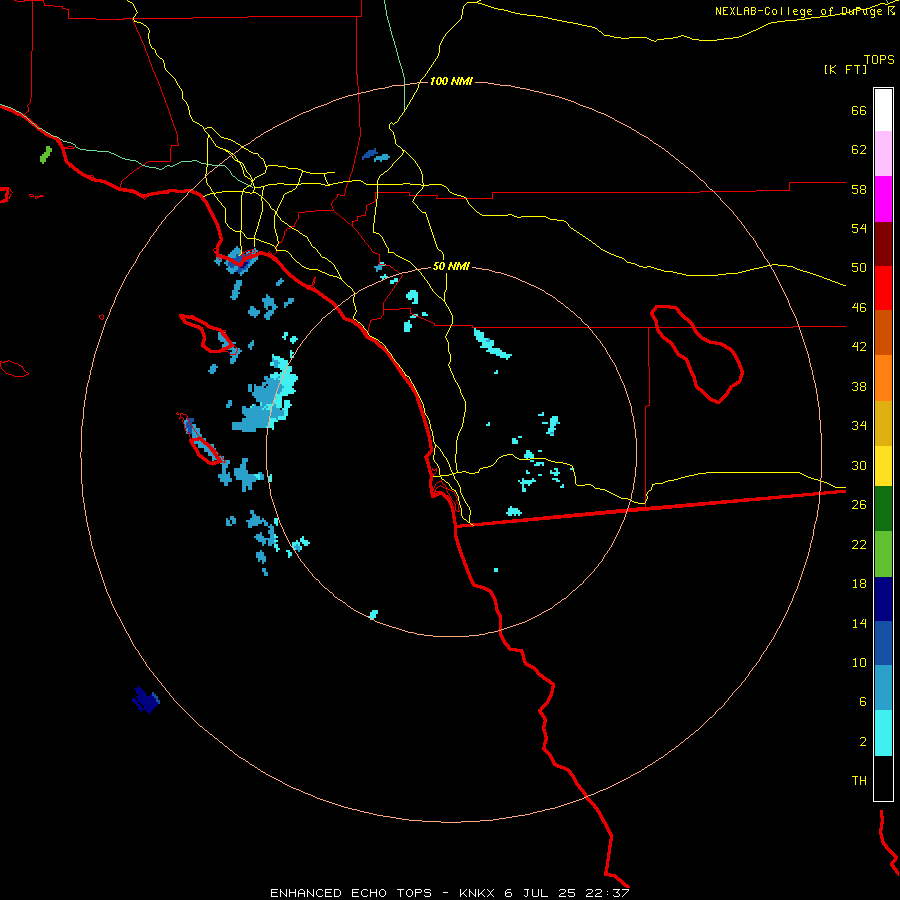Click the magenta legend swatch
The image size is (900, 900).
(x=883, y=199)
